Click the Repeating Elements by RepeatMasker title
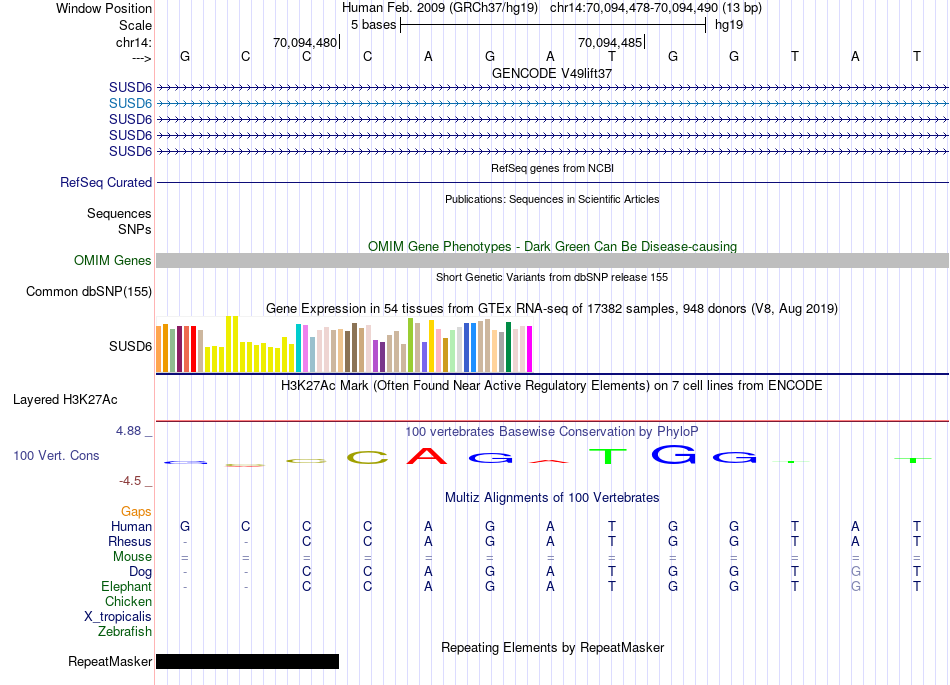 tap(552, 647)
